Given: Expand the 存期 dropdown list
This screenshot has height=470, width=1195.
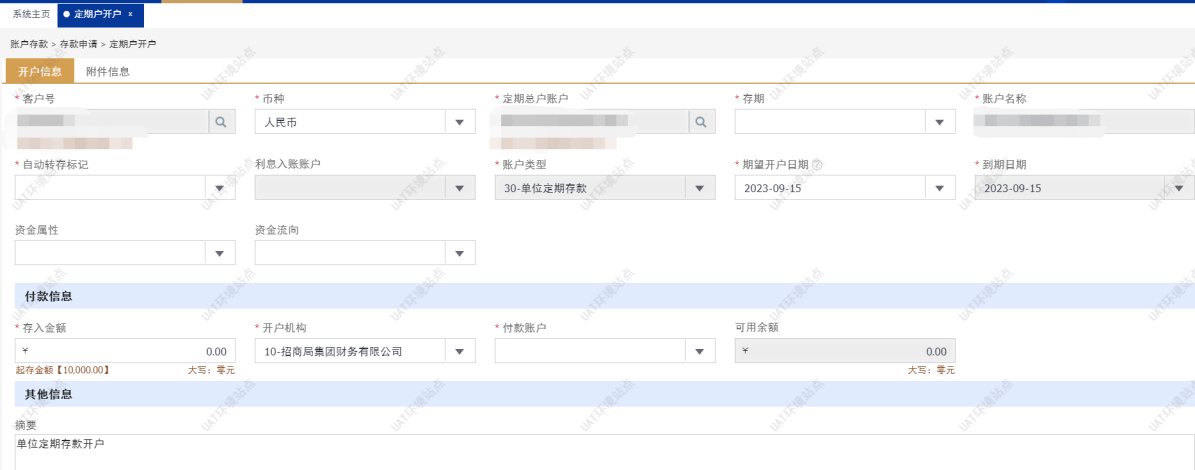Looking at the screenshot, I should 939,122.
